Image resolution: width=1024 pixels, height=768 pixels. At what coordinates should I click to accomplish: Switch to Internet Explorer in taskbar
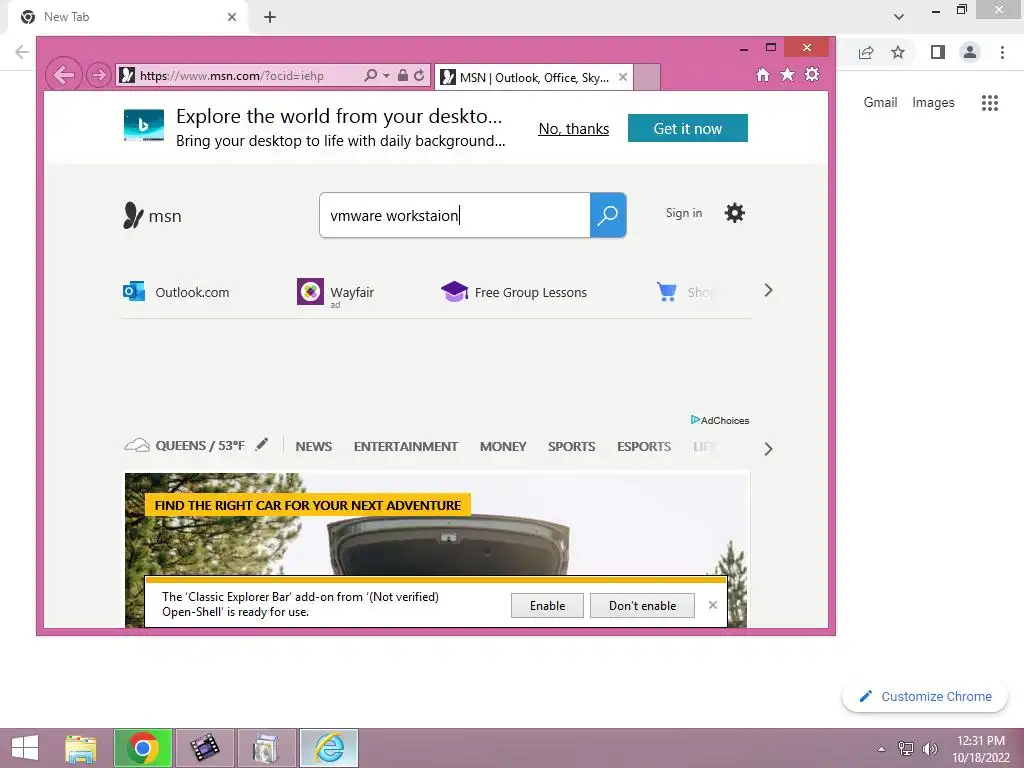point(328,748)
